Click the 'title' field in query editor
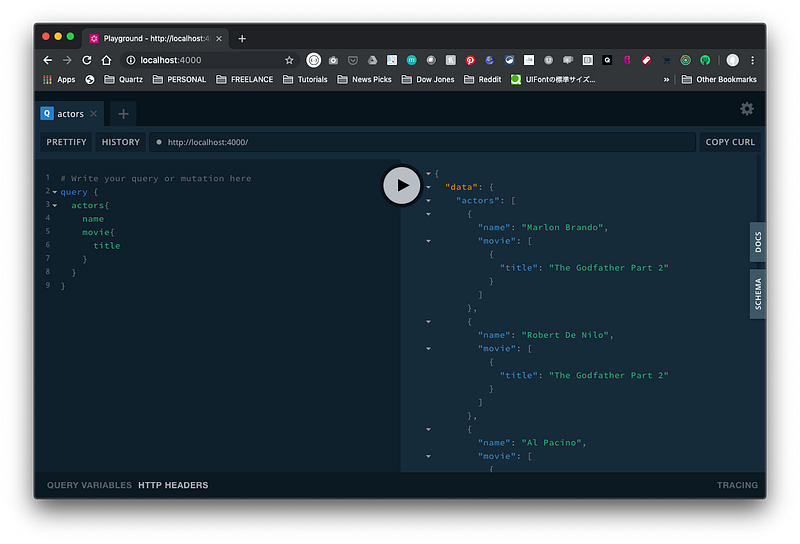The height and width of the screenshot is (544, 800). [x=107, y=246]
